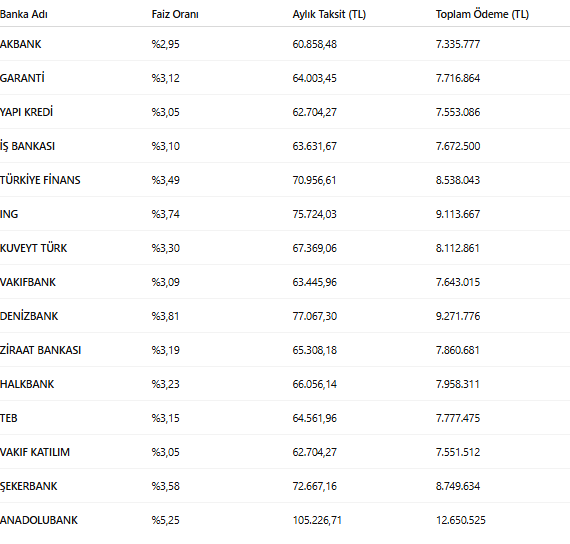This screenshot has height=544, width=570.
Task: Click YAPI KREDİ interest rate %3,05
Action: coord(165,112)
